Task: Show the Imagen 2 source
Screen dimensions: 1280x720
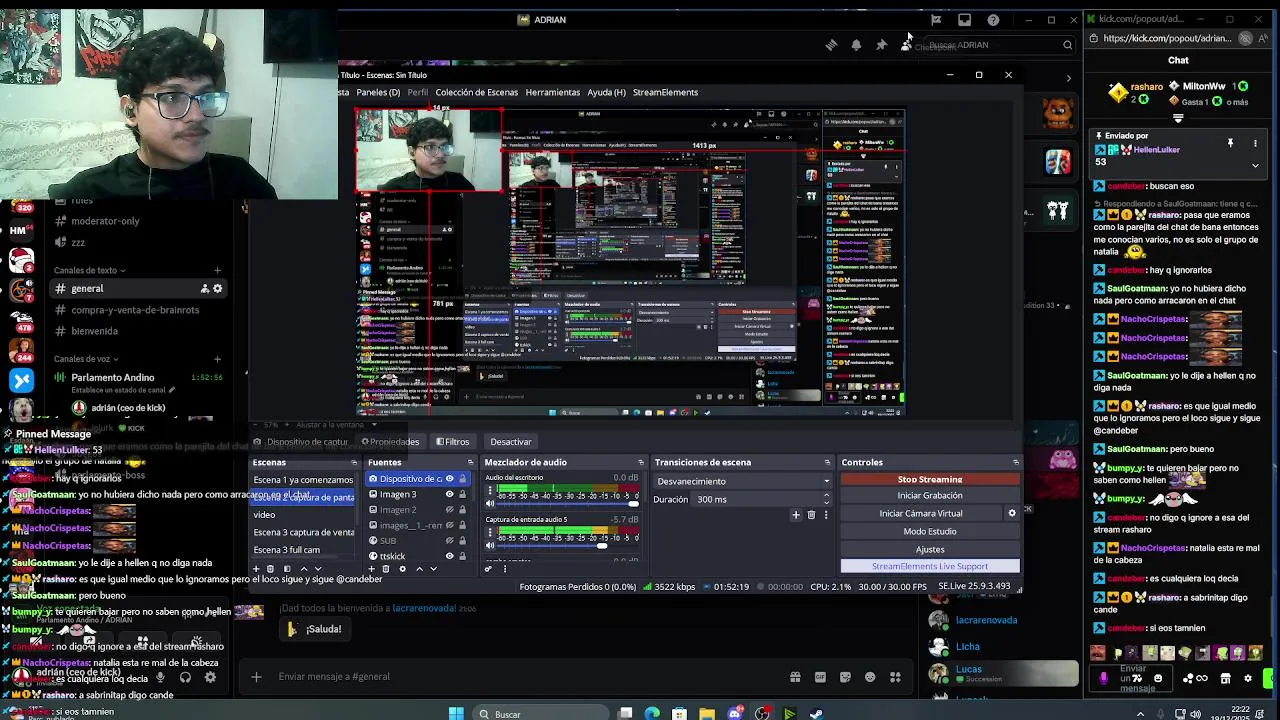Action: tap(449, 510)
